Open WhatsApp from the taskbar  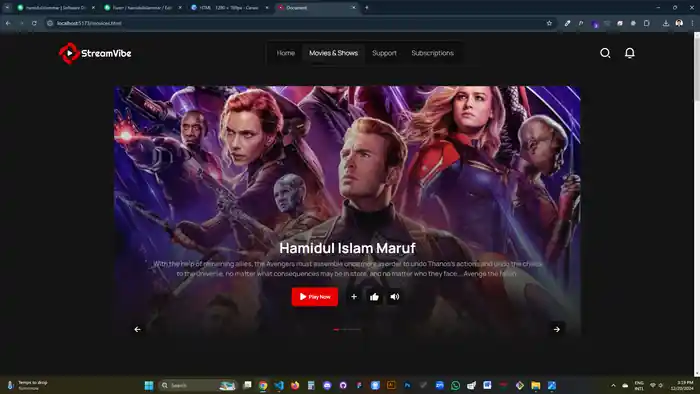(x=455, y=386)
